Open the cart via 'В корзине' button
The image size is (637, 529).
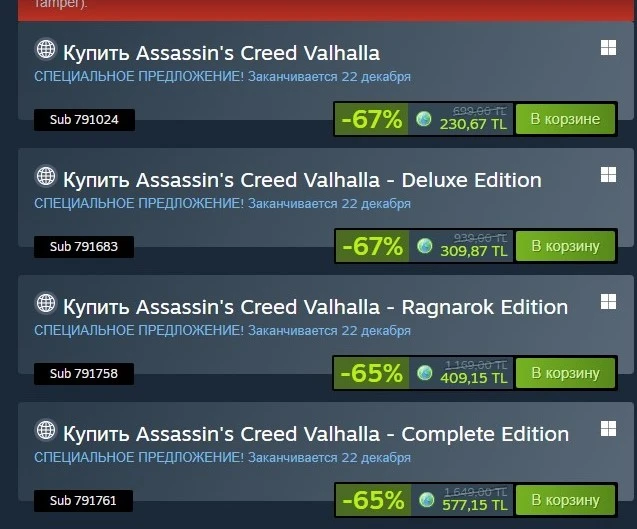[x=565, y=119]
